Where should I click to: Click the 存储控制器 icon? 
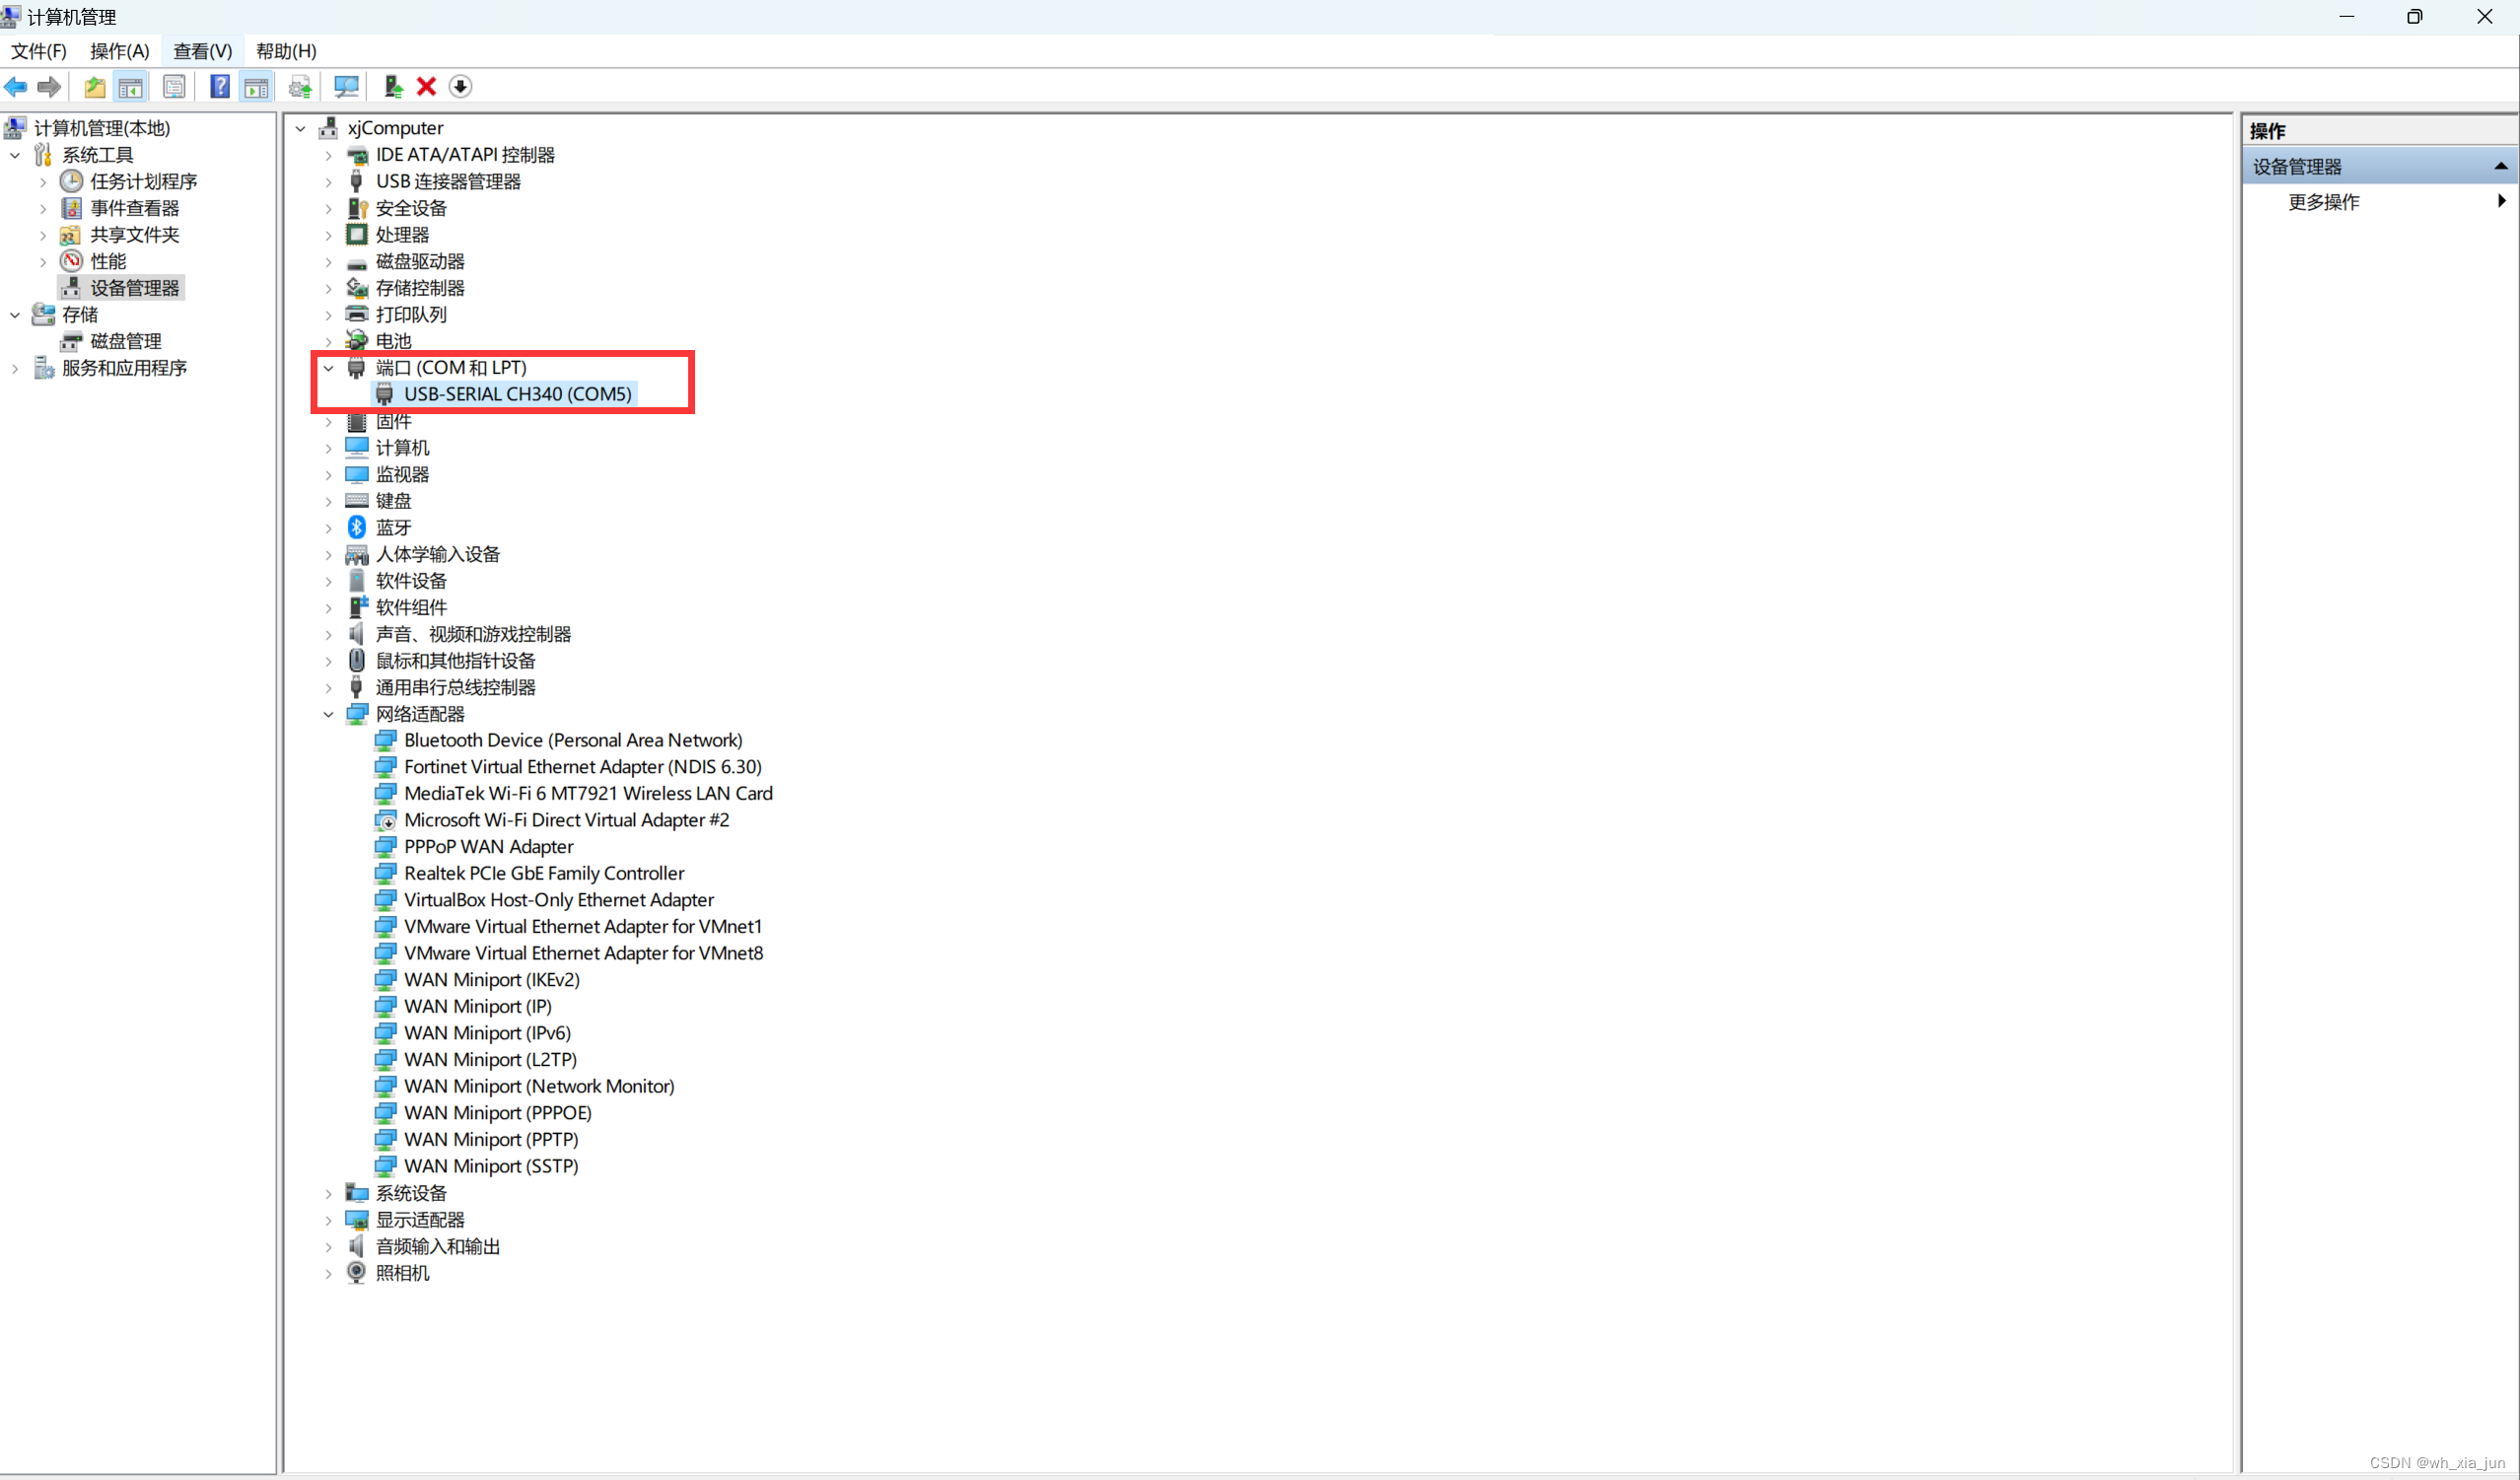coord(357,288)
